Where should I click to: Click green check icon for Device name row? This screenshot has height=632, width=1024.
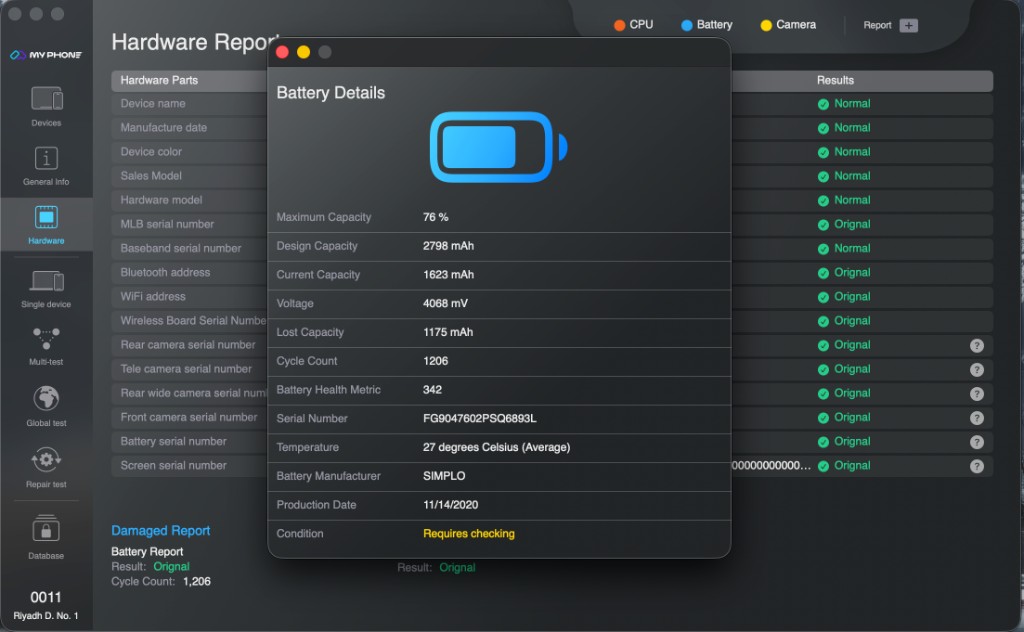[x=823, y=104]
